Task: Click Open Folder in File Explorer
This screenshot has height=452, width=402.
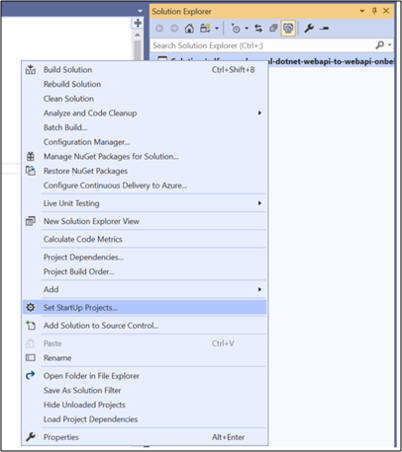Action: point(145,376)
